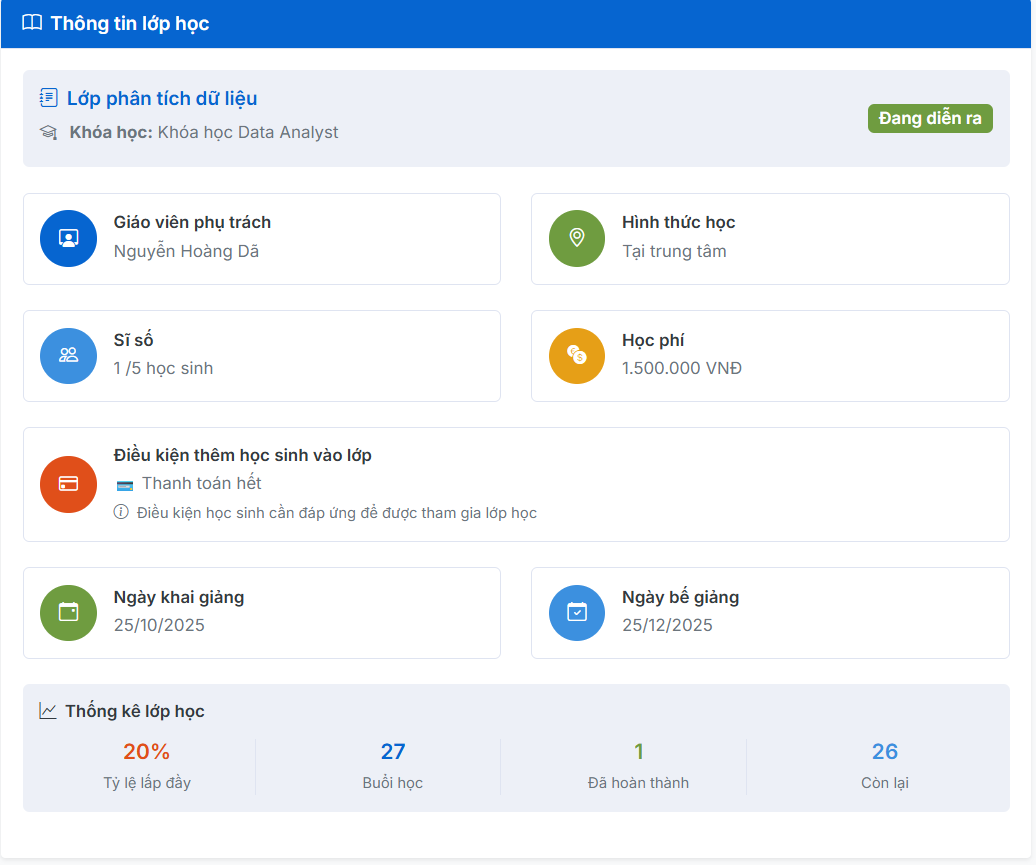The width and height of the screenshot is (1036, 865).
Task: Click the blue group icon for Sĩ số
Action: [x=68, y=355]
